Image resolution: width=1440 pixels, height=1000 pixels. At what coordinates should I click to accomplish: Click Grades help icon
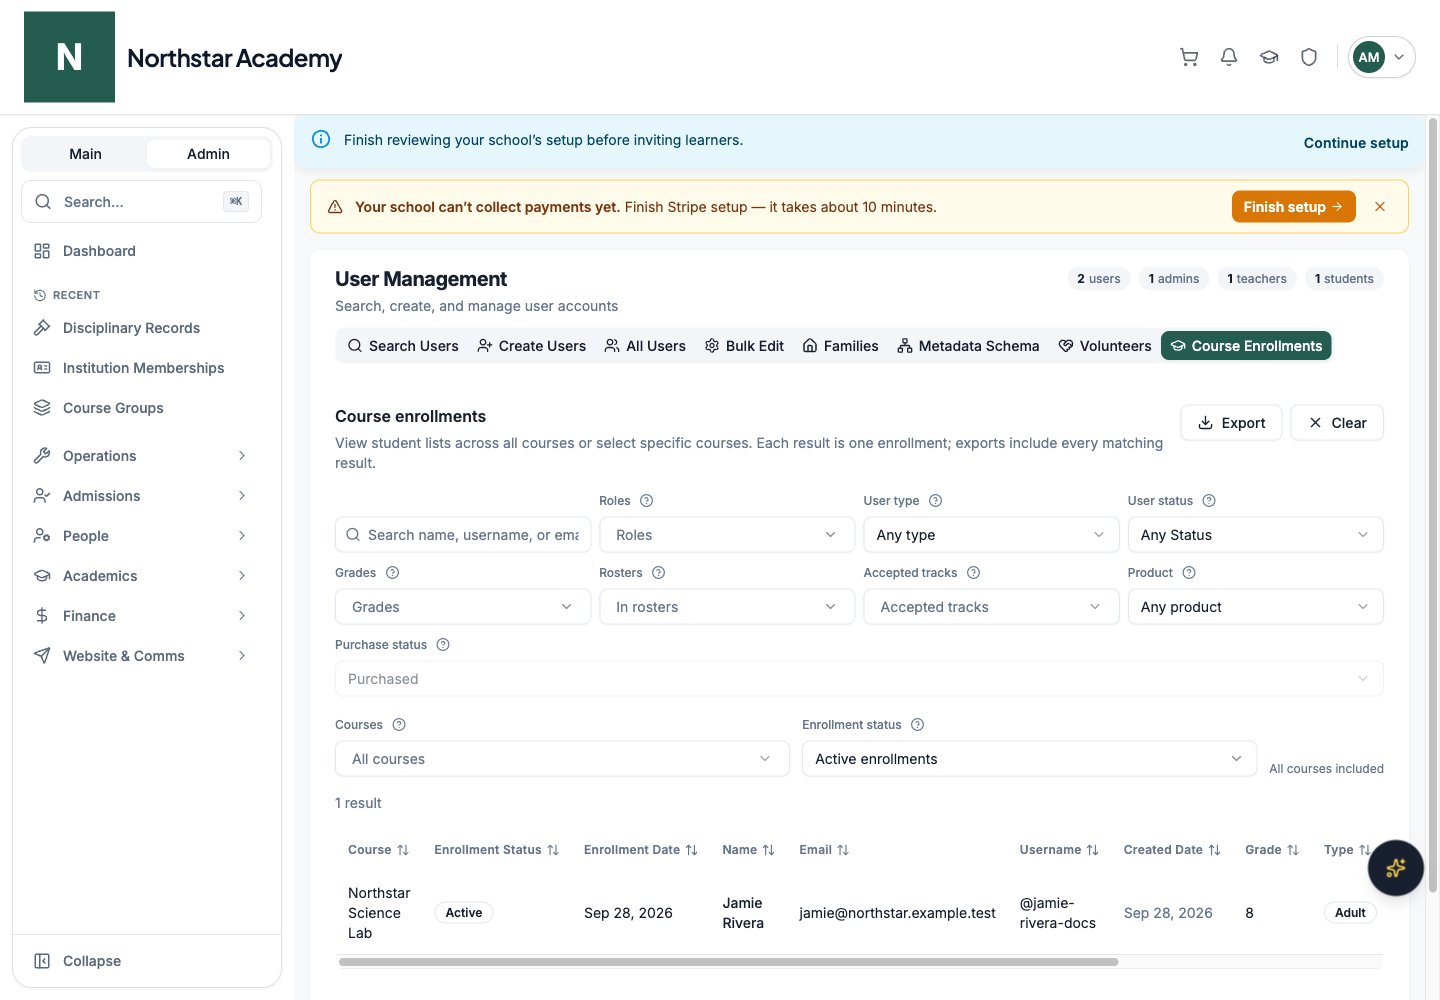click(392, 573)
